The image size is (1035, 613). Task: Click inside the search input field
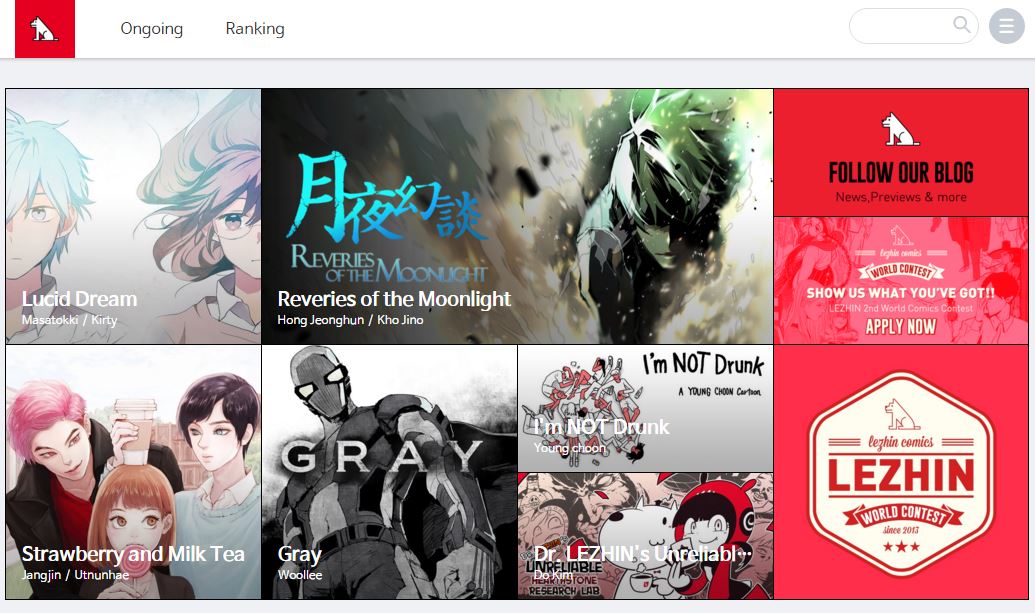click(x=902, y=26)
